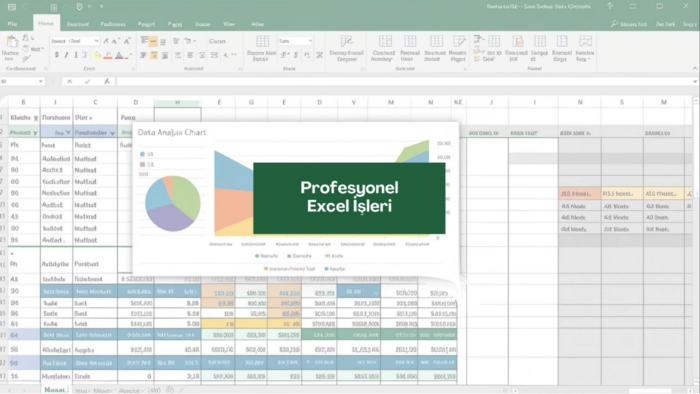Switch to the Home ribbon tab
The width and height of the screenshot is (700, 394).
[x=46, y=23]
